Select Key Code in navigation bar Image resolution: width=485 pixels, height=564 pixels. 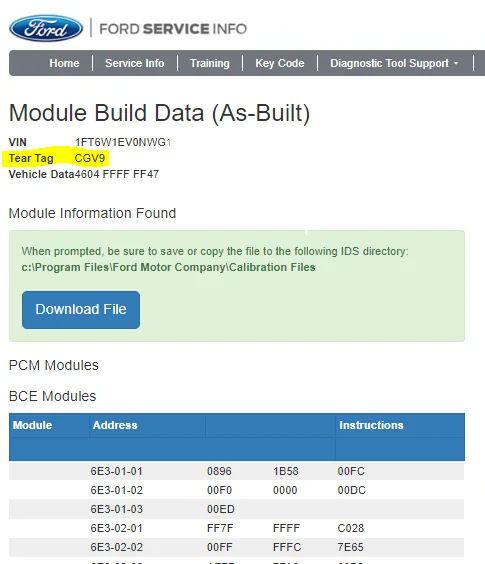[x=280, y=63]
